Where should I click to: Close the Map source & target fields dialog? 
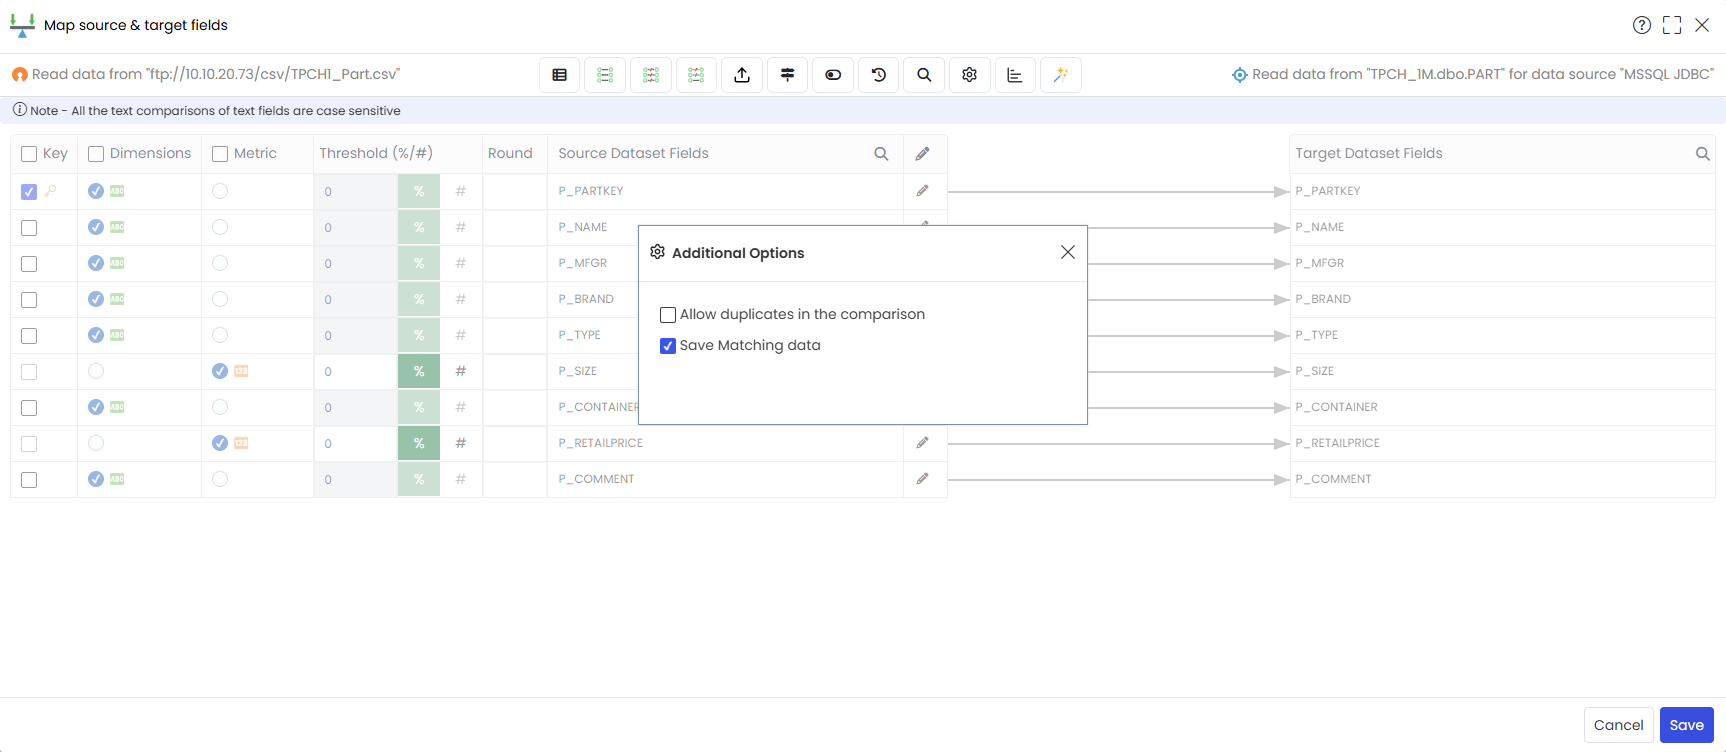tap(1702, 25)
